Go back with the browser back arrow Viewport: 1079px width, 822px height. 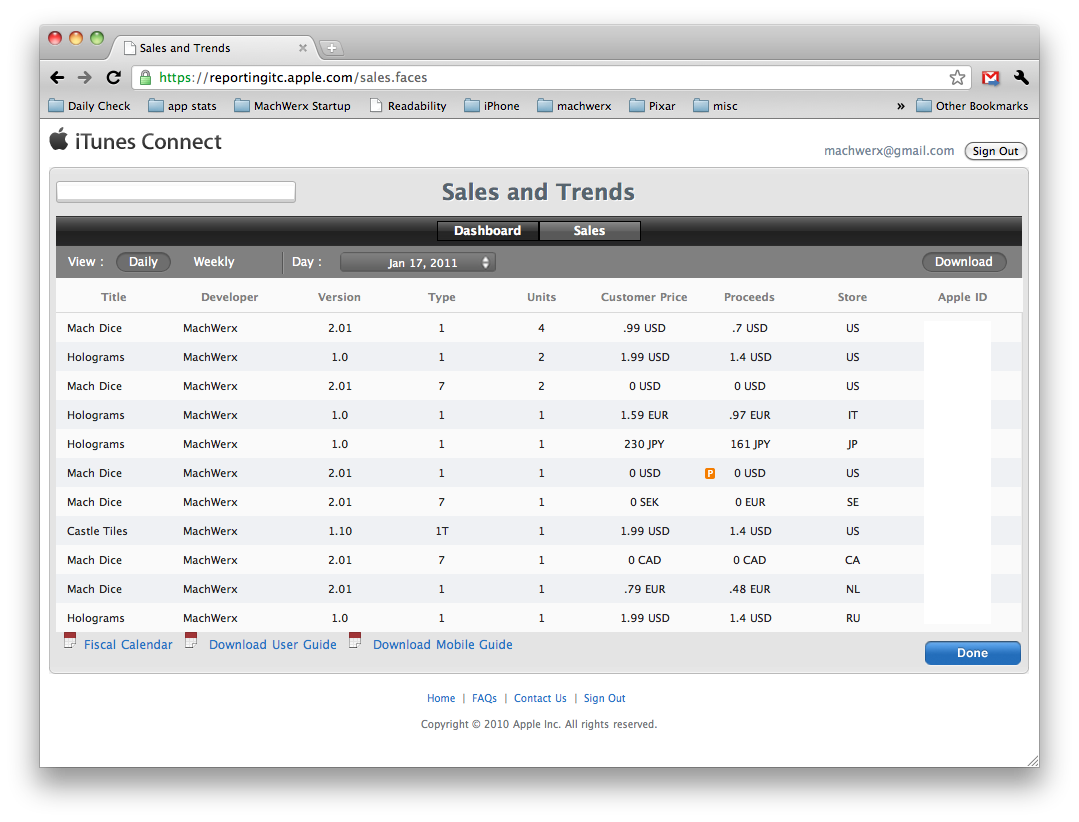57,78
